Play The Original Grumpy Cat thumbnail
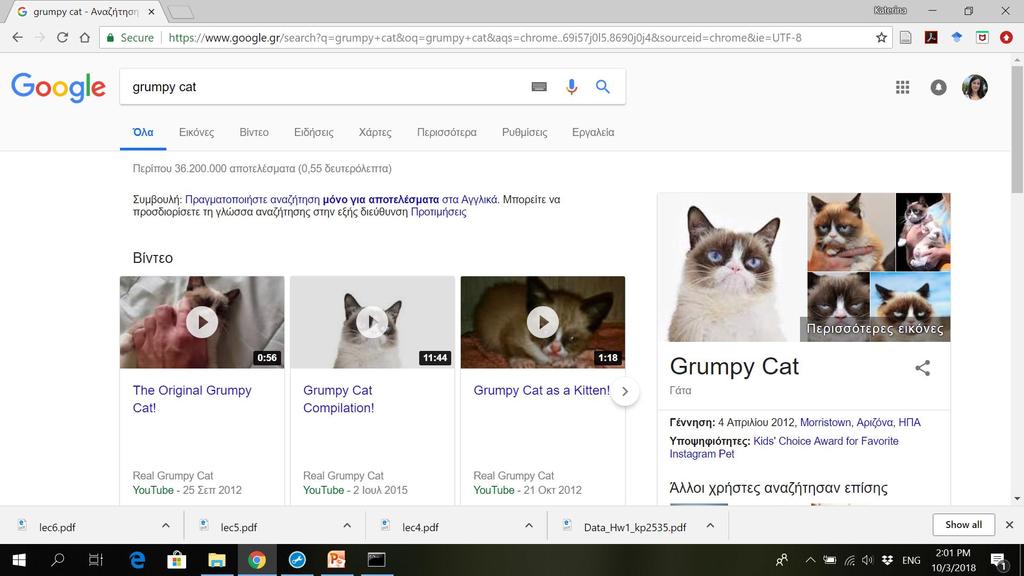 [202, 322]
